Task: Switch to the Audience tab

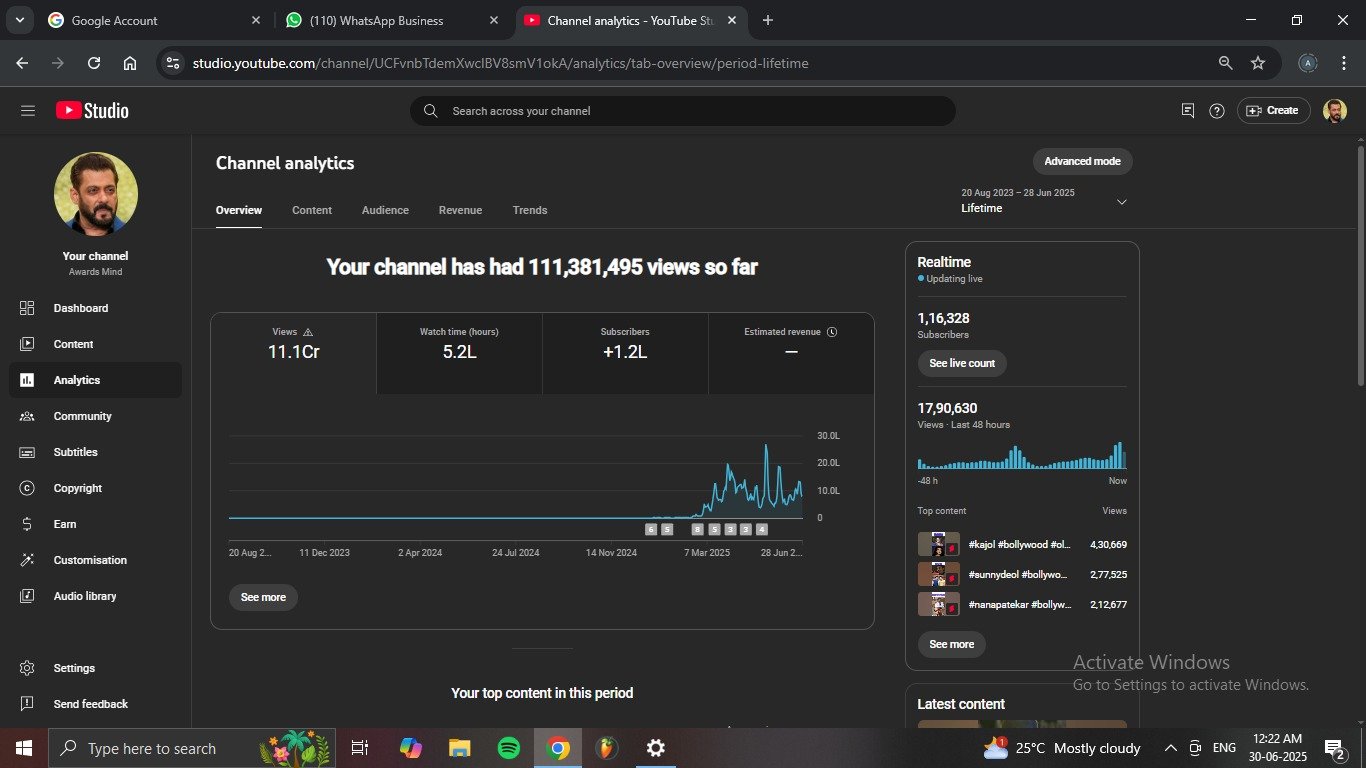Action: pos(385,210)
